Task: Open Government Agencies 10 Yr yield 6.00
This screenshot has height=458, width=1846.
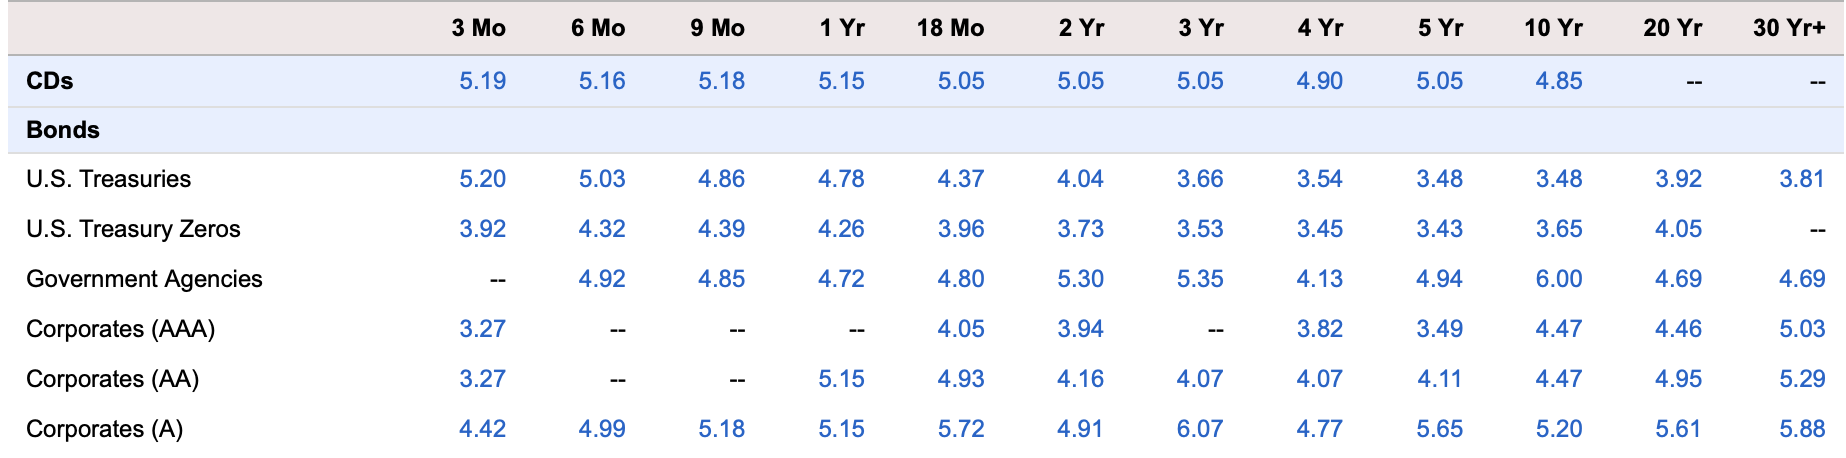Action: tap(1558, 279)
